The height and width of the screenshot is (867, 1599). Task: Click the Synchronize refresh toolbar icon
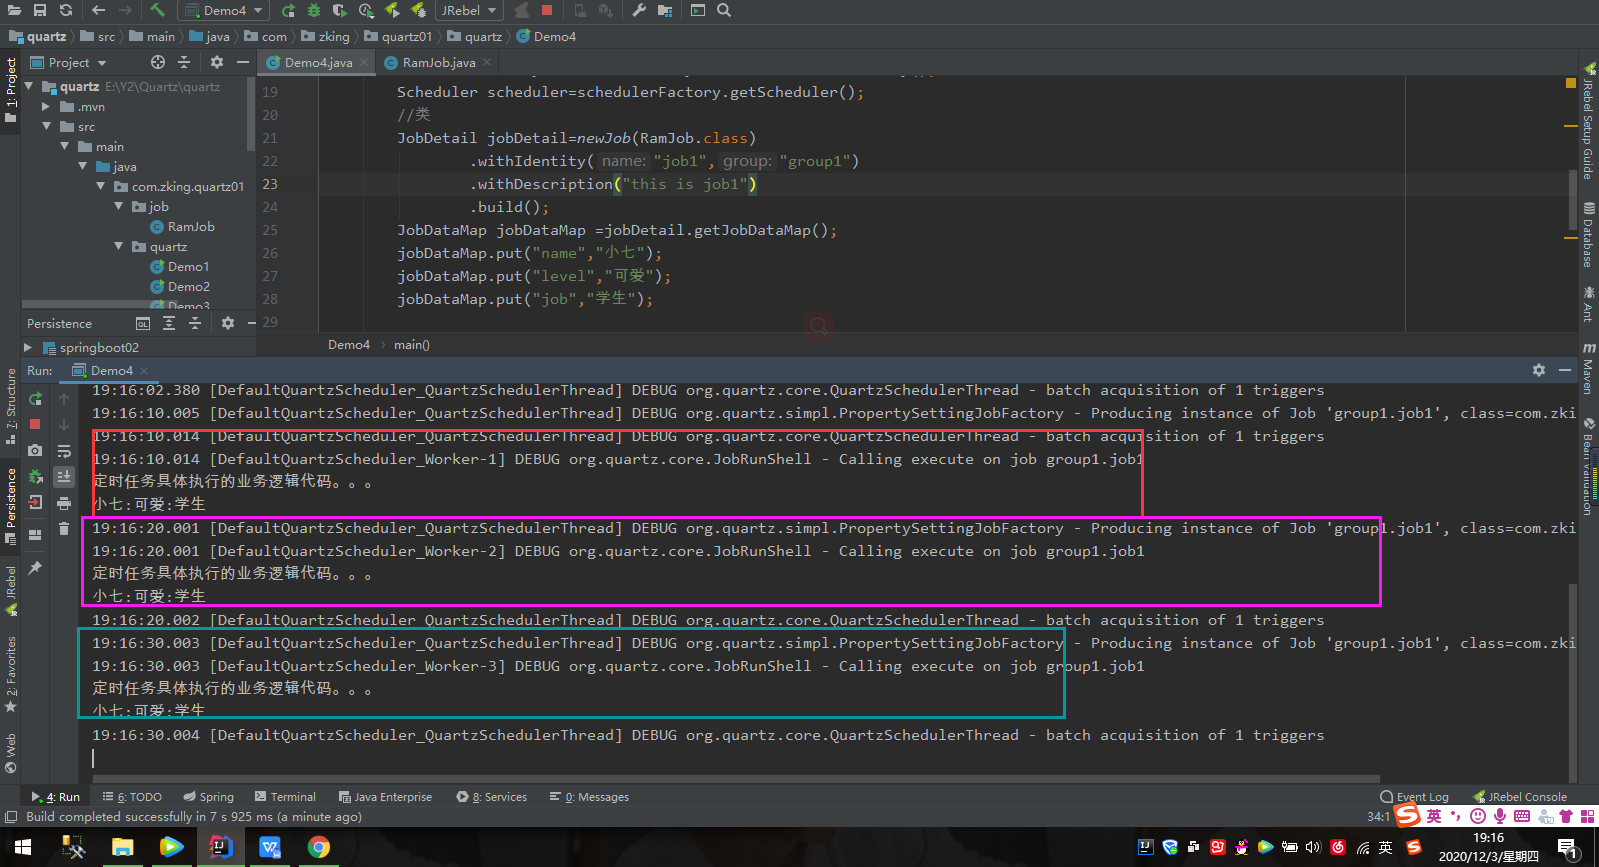66,10
